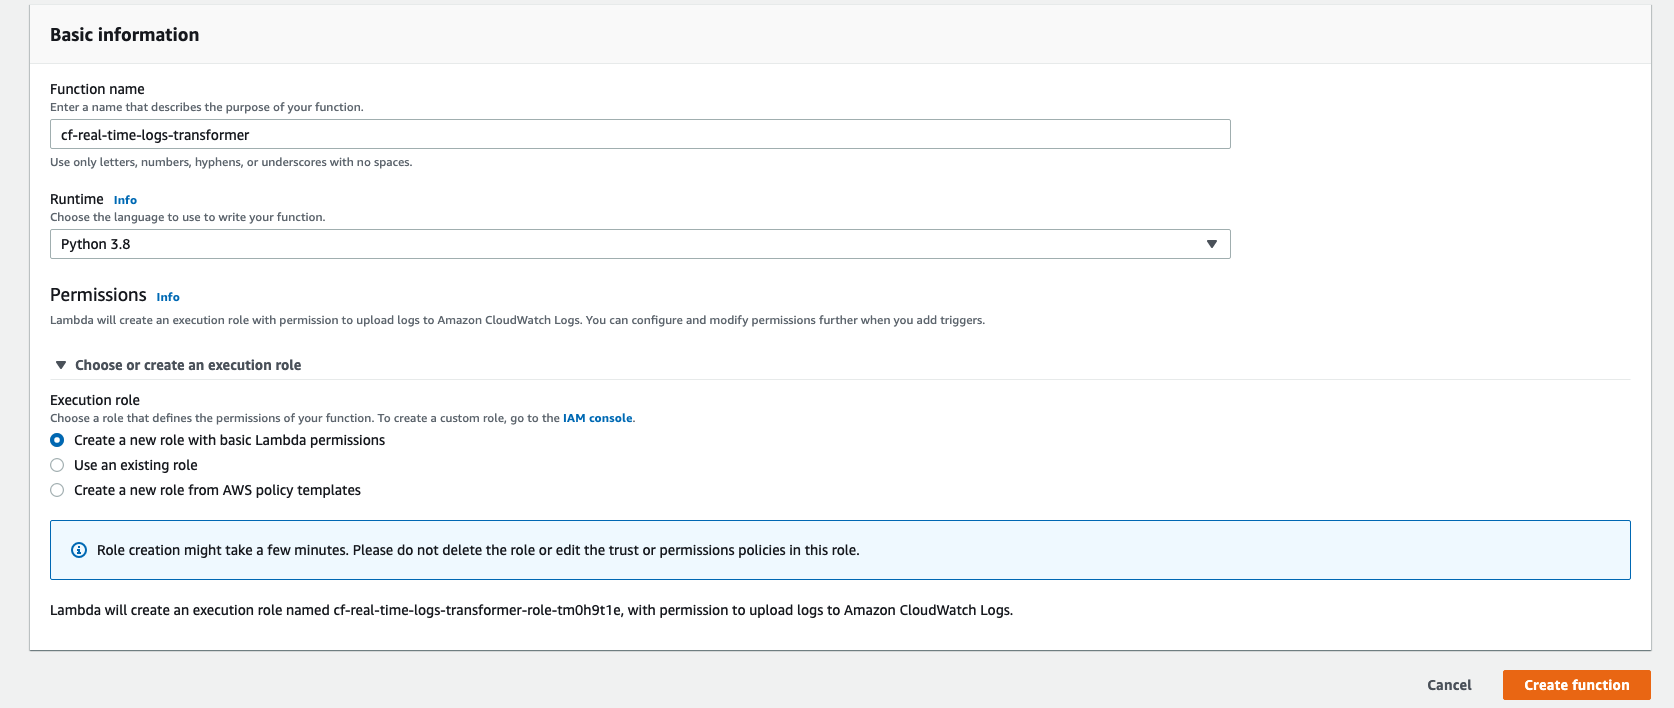Open the Info link next to Permissions

pos(168,297)
